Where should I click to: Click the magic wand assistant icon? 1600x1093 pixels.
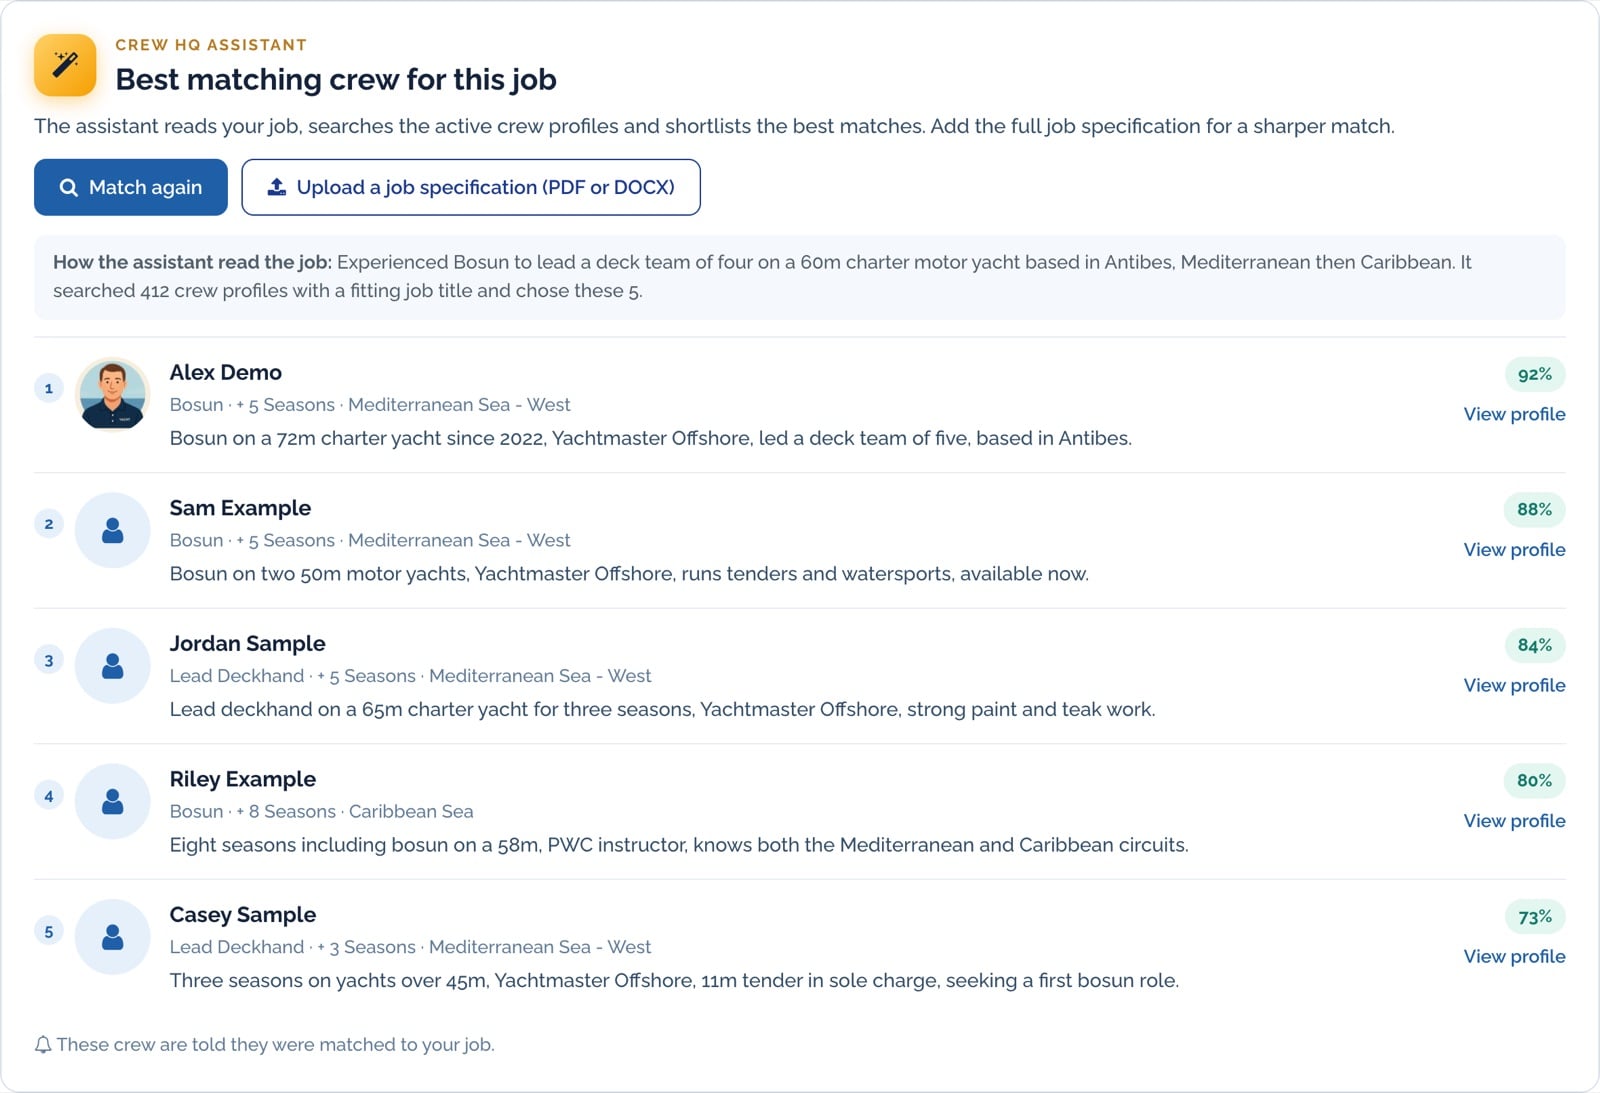click(65, 65)
